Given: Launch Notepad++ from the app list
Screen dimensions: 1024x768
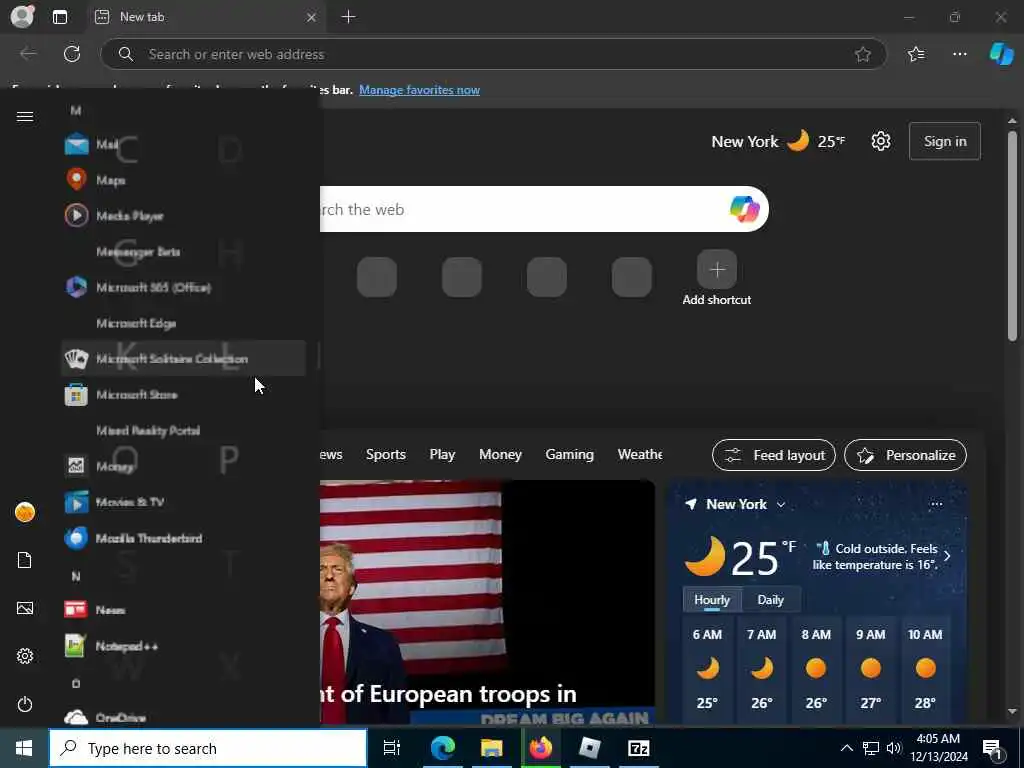Looking at the screenshot, I should (183, 646).
